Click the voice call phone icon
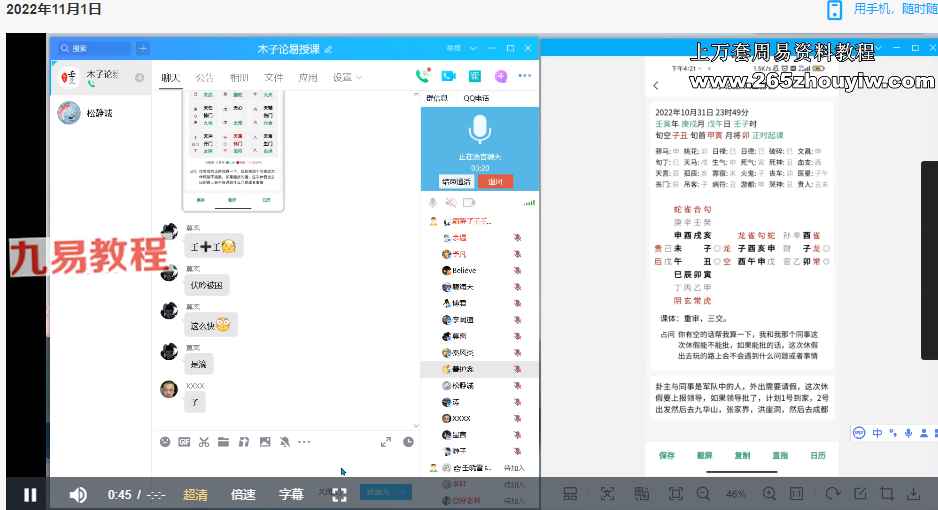The width and height of the screenshot is (938, 510). (423, 76)
